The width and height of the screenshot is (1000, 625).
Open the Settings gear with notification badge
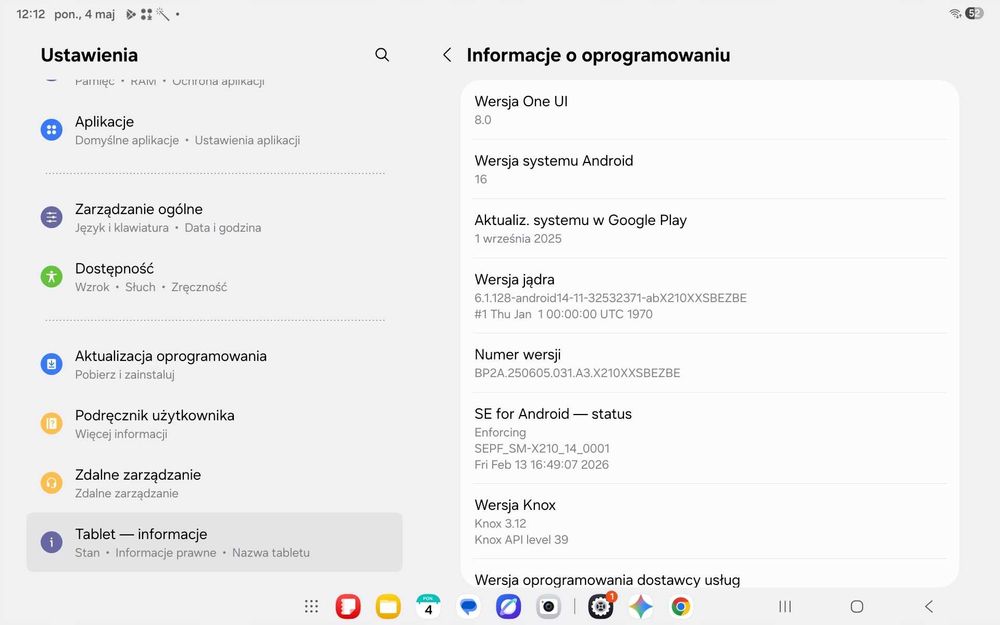click(x=601, y=607)
